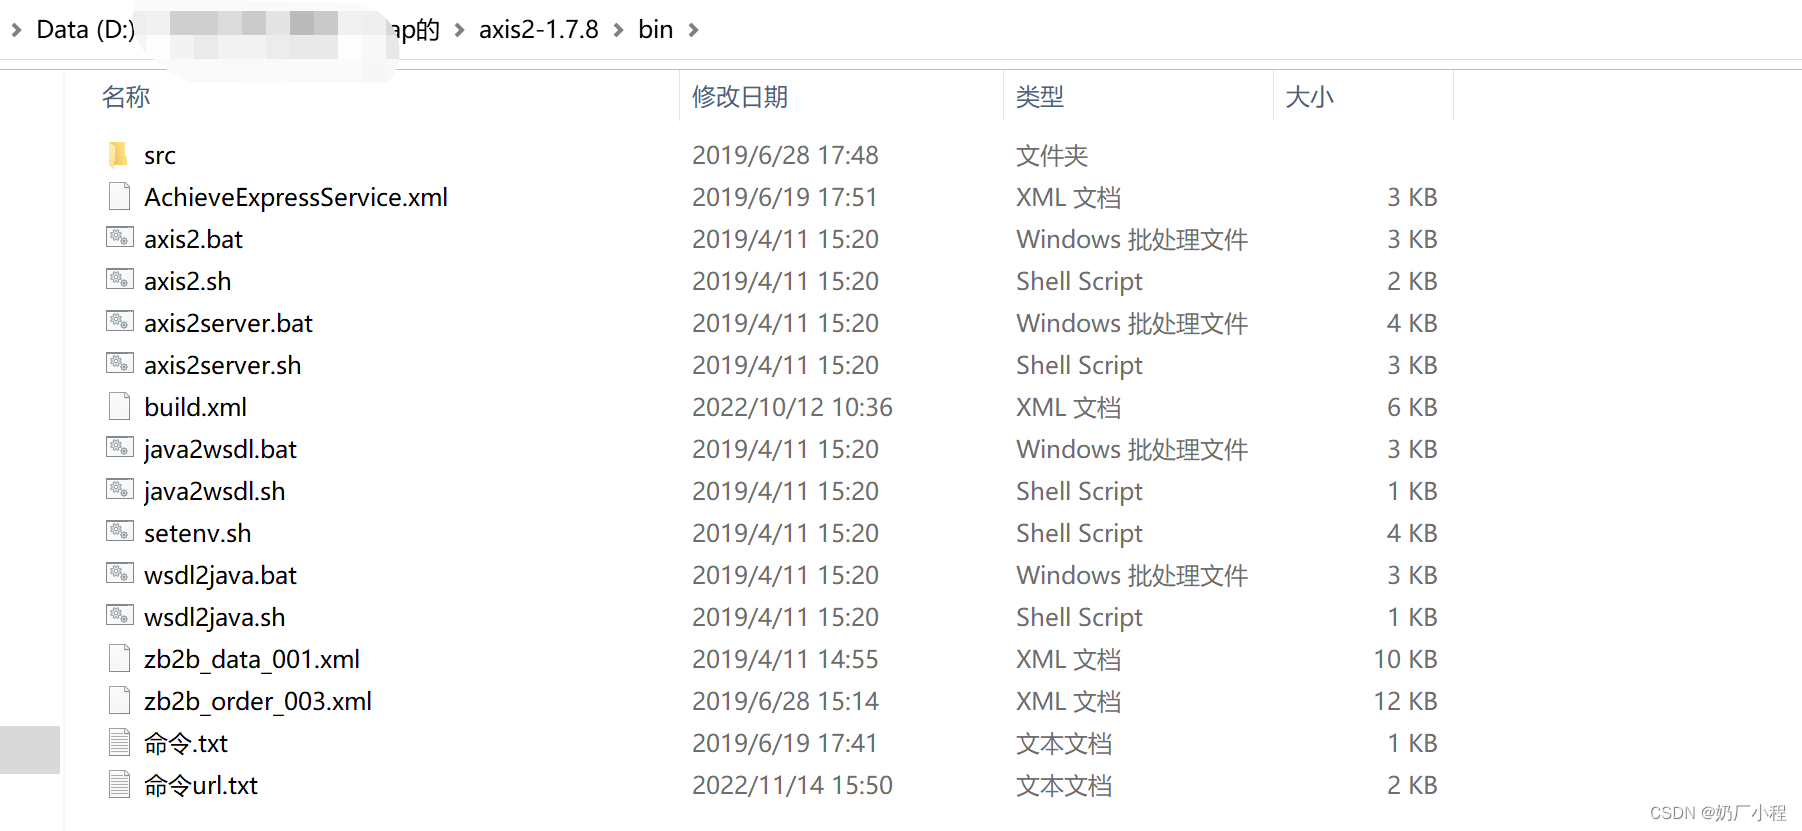1802x831 pixels.
Task: Click the horizontal scrollbar at bottom left
Action: click(30, 748)
